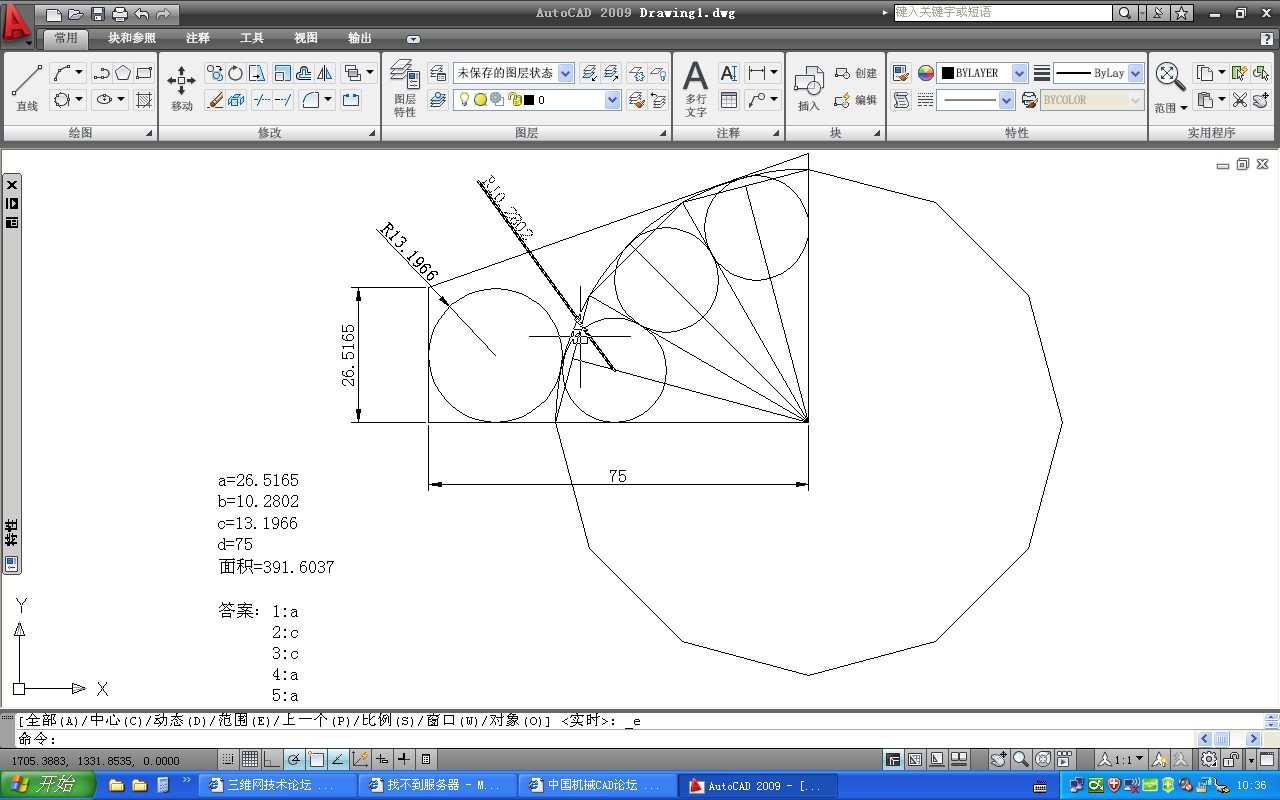Pick the Scale tool
The image size is (1280, 800).
point(282,73)
